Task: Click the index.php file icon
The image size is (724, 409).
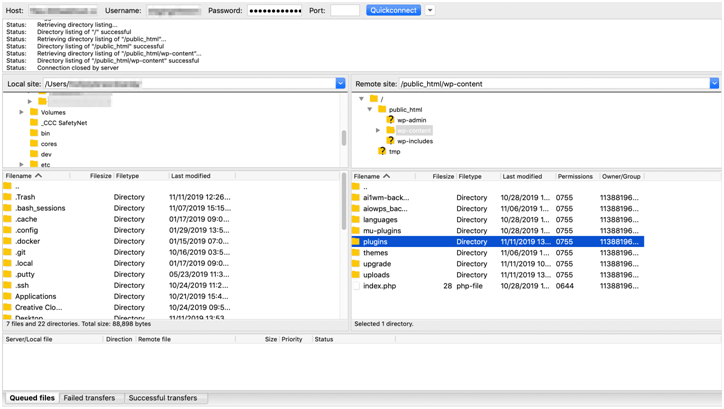Action: coord(356,286)
